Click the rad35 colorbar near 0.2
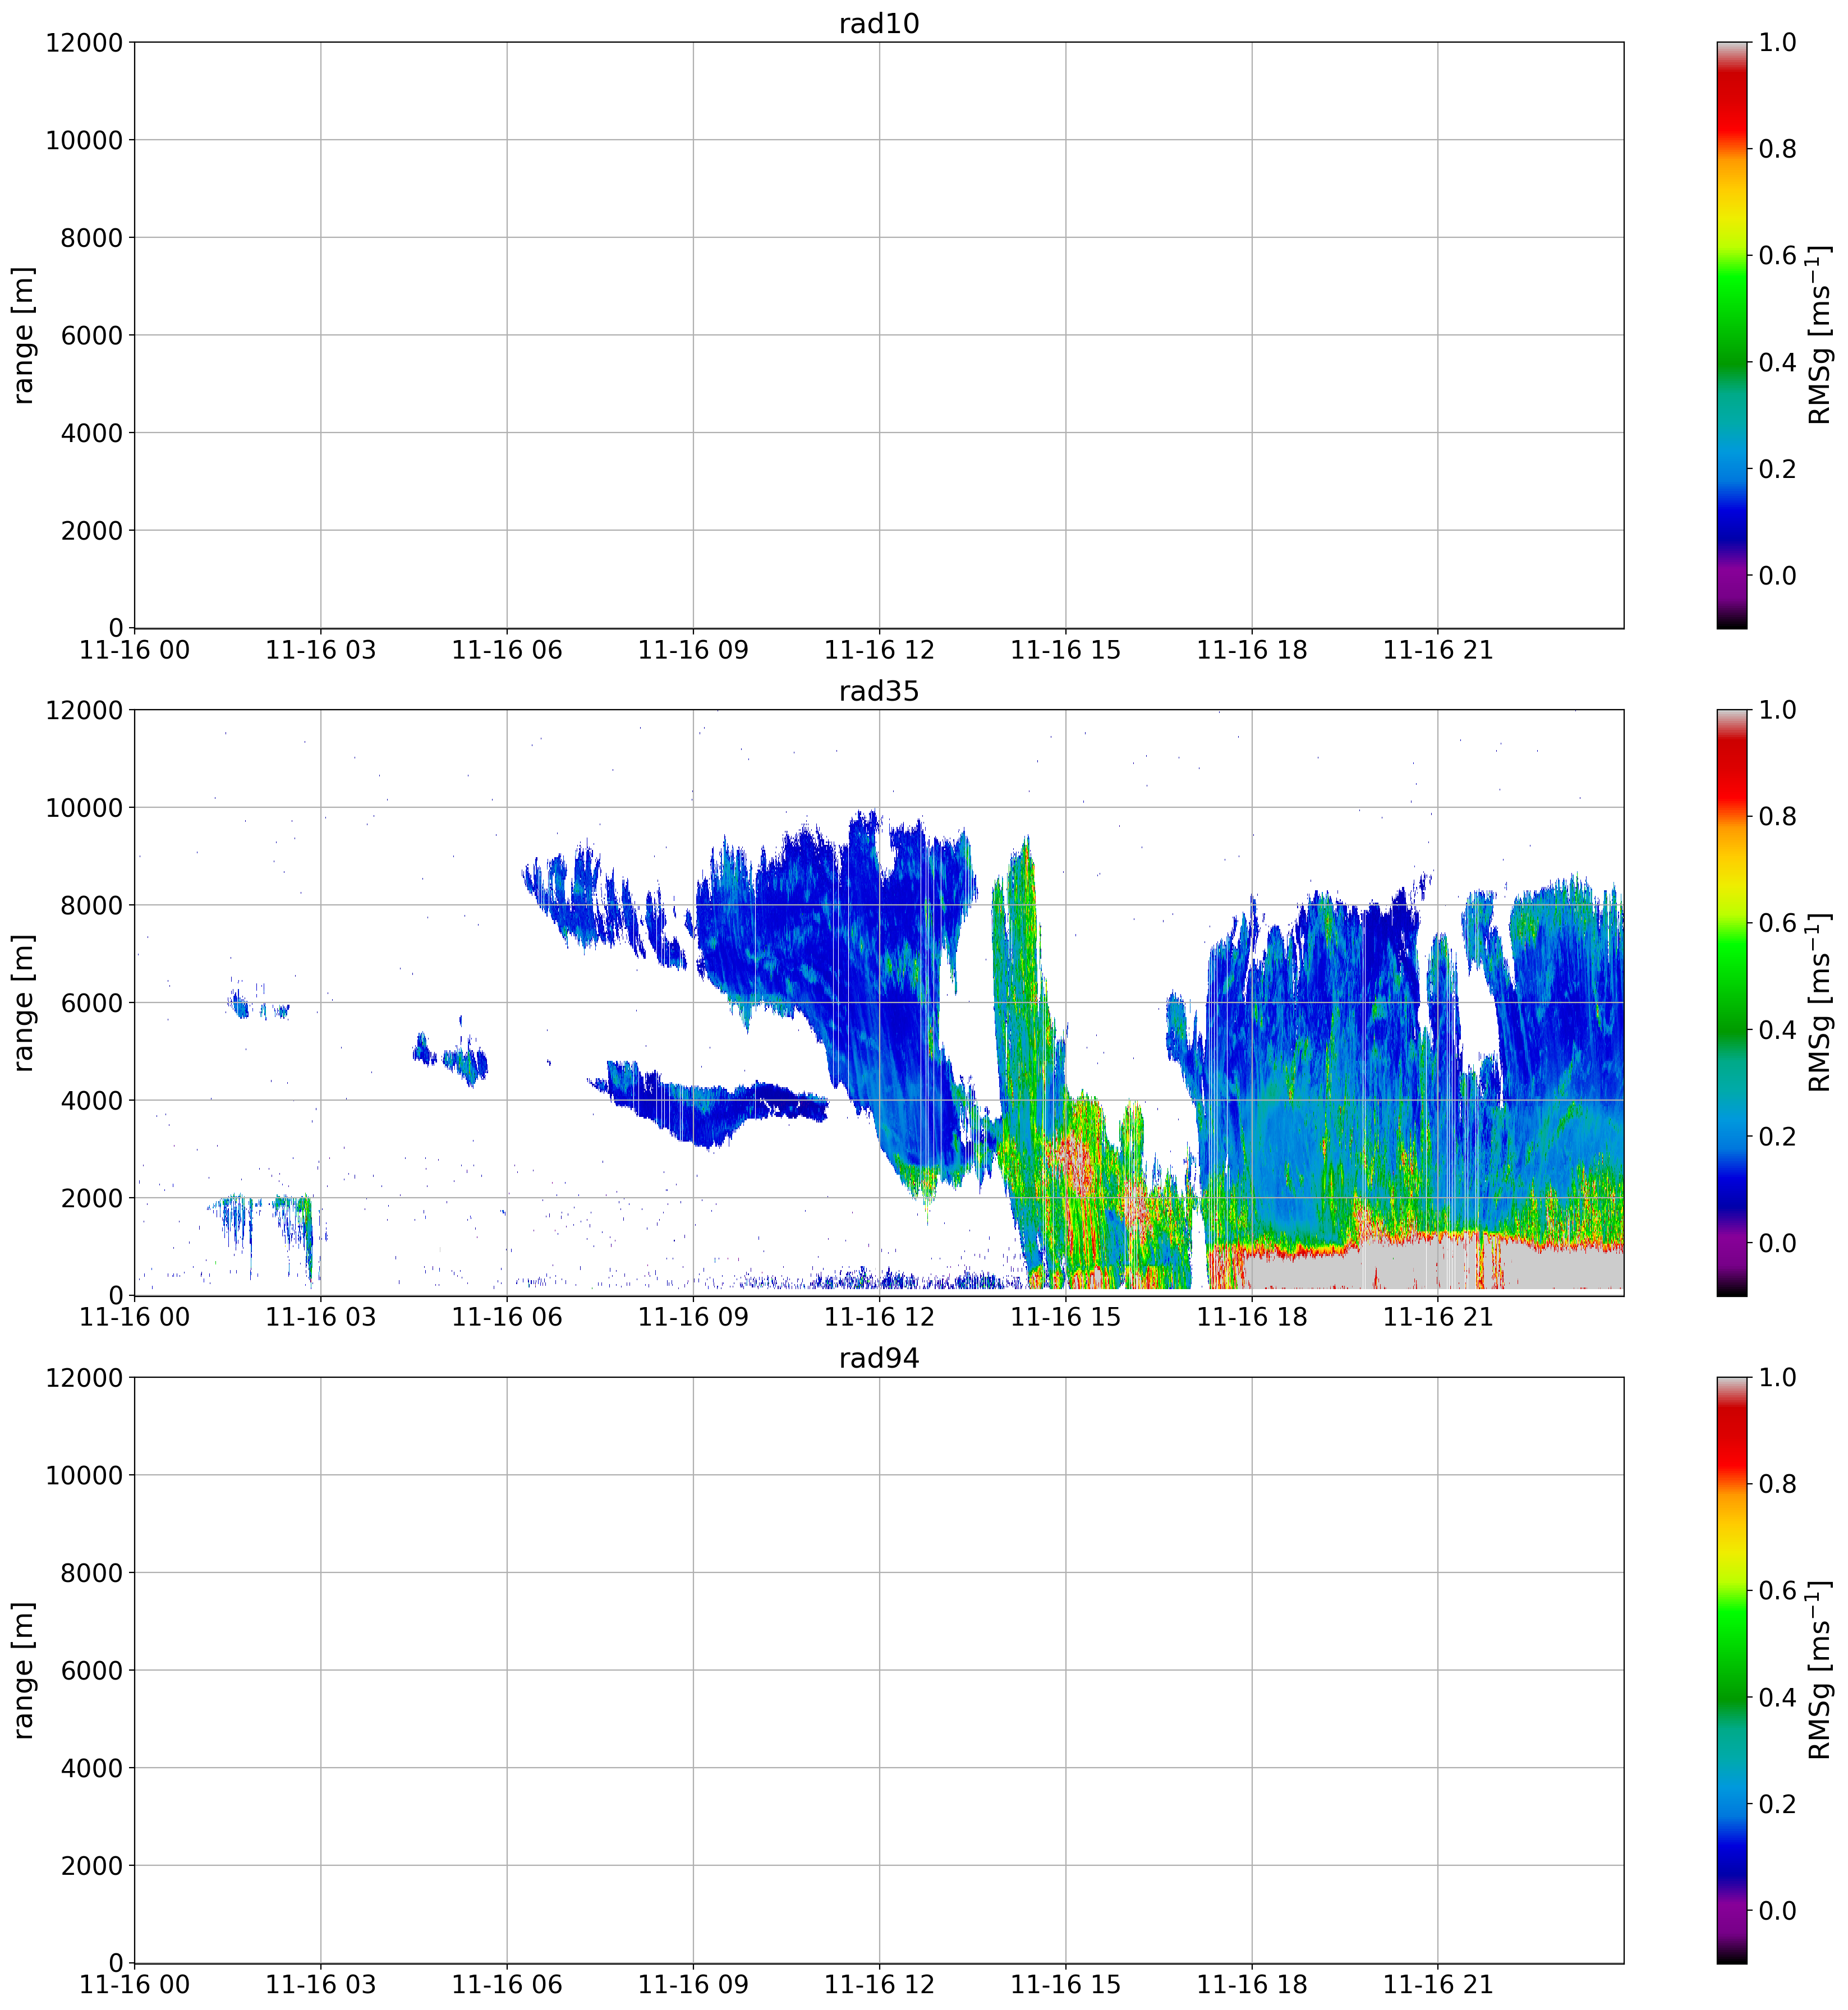The image size is (1848, 2010). click(1732, 1136)
